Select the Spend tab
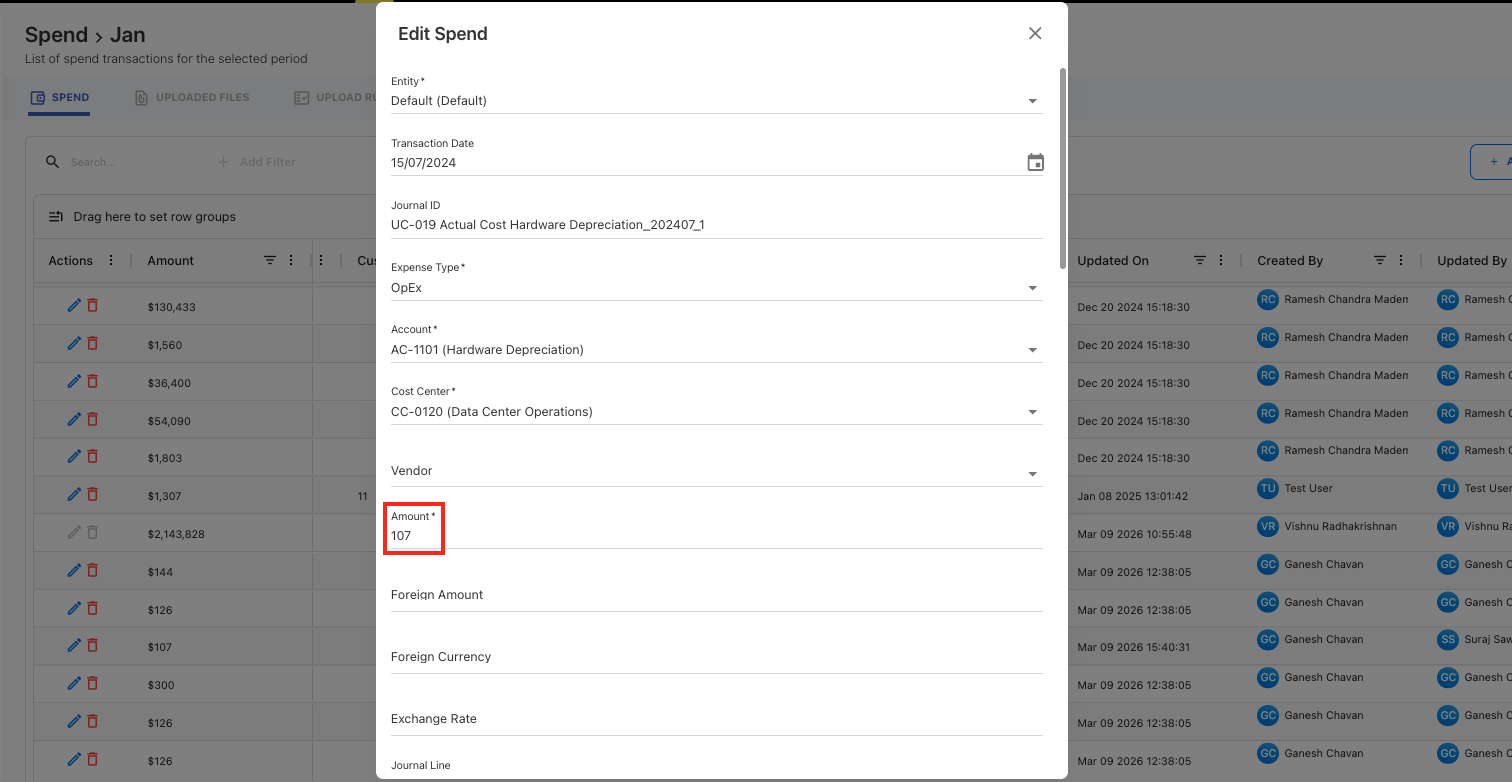Image resolution: width=1512 pixels, height=782 pixels. point(60,98)
